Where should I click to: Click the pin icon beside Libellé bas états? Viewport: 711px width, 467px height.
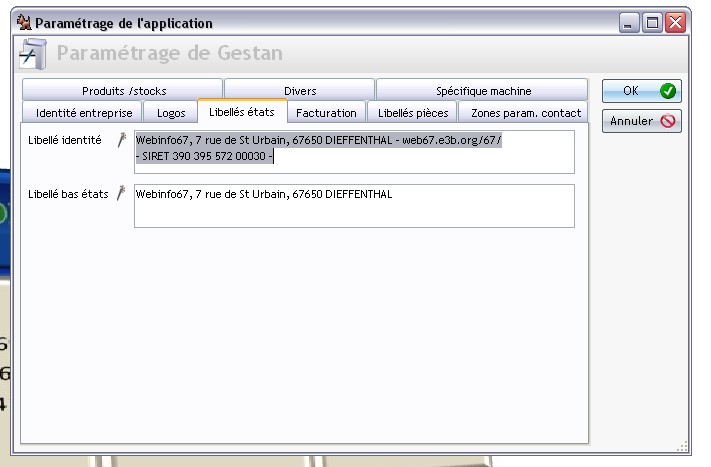point(122,194)
